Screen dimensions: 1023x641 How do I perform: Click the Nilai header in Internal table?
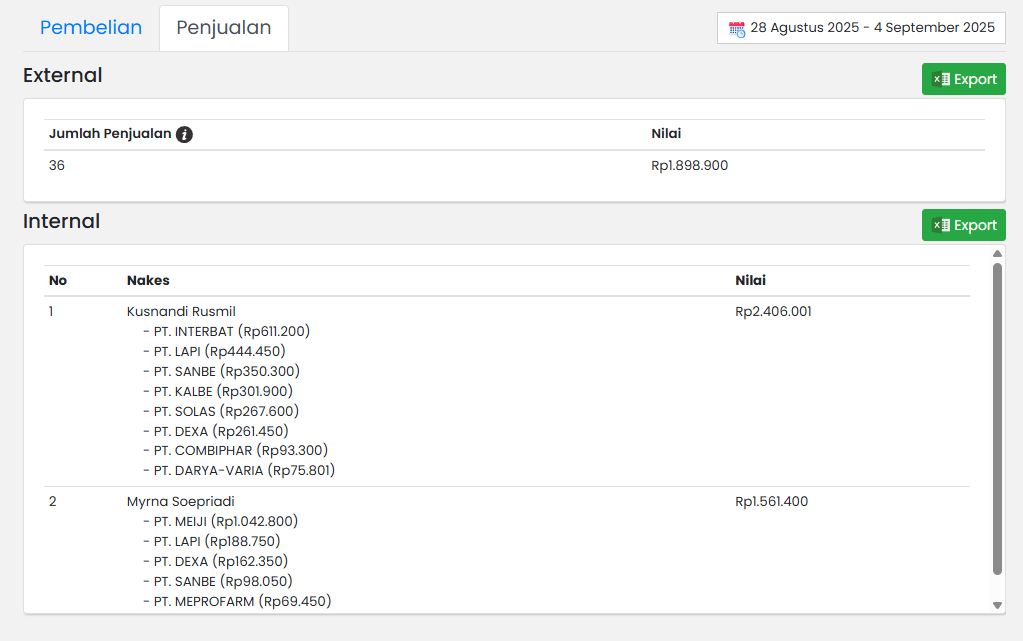750,281
